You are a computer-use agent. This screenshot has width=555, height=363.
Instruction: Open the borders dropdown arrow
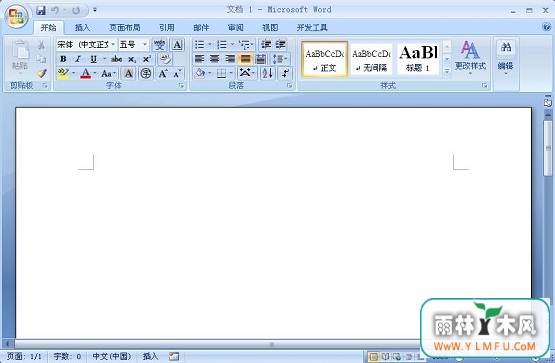pos(231,74)
